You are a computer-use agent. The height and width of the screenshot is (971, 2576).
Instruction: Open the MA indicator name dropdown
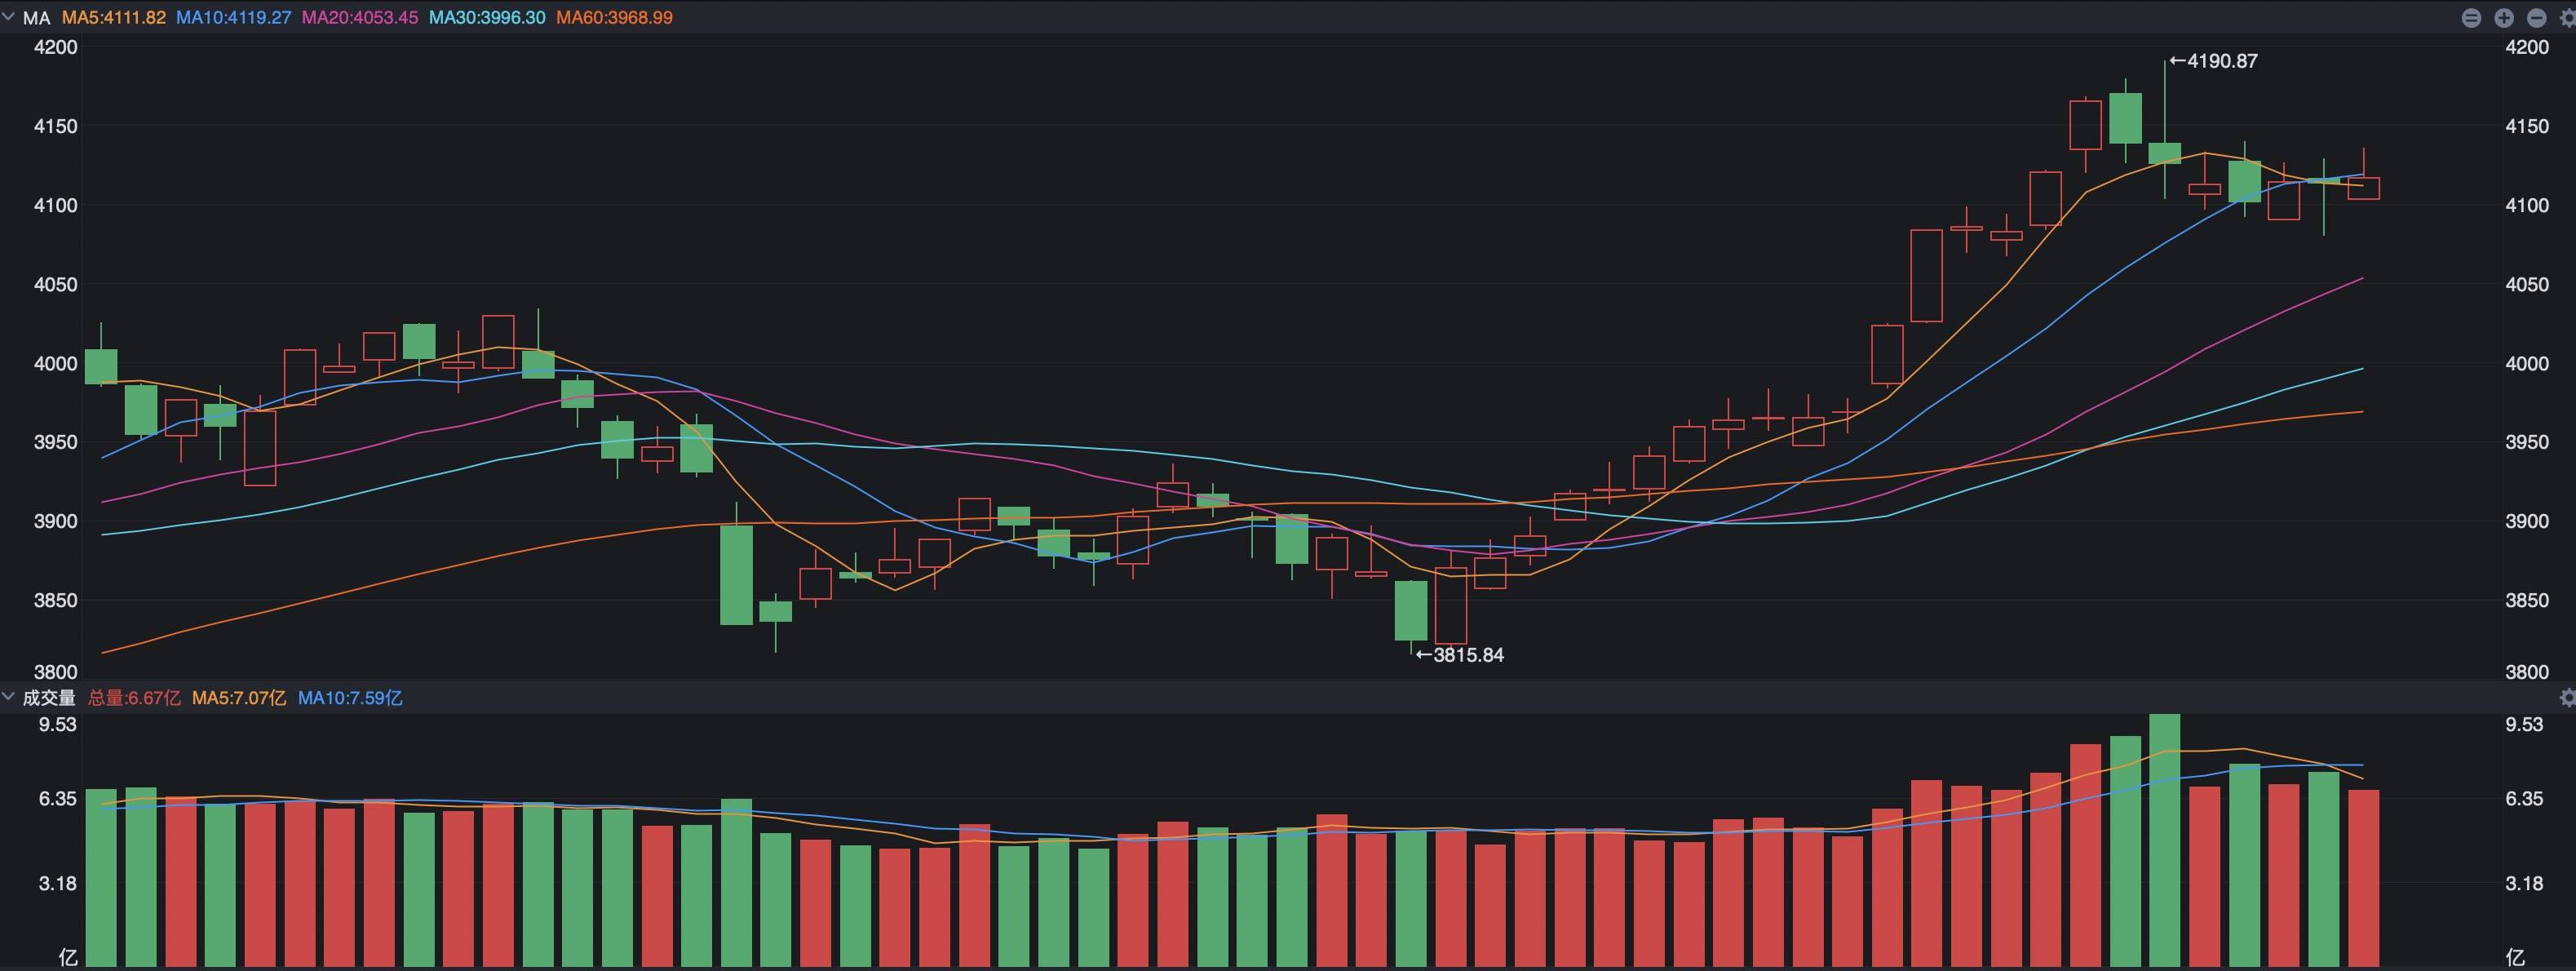37,18
